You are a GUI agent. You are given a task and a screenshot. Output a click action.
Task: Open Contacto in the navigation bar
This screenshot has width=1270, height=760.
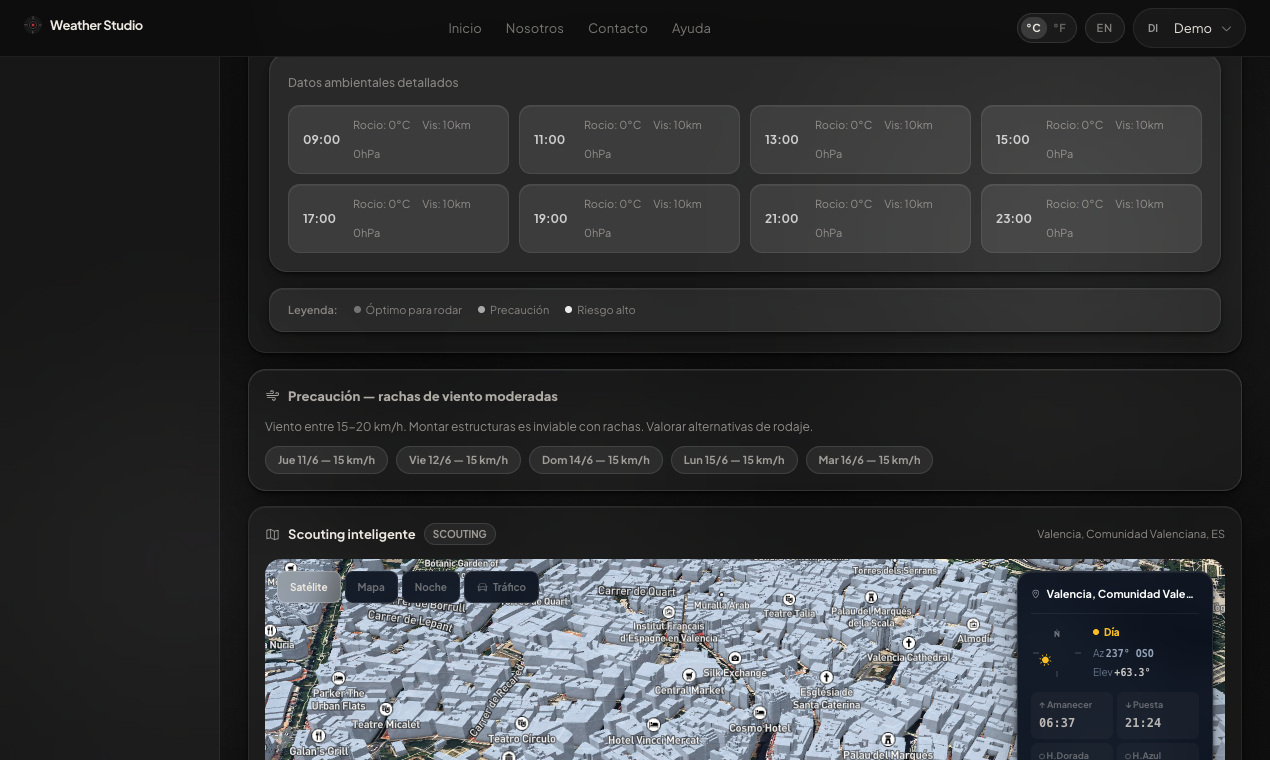(x=618, y=28)
